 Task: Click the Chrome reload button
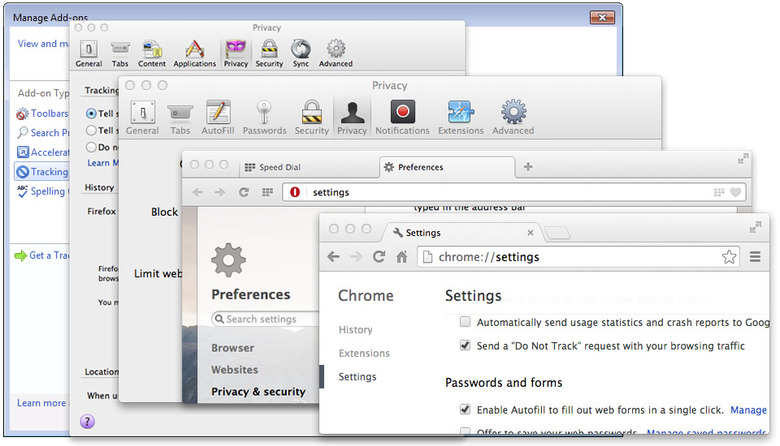point(379,257)
